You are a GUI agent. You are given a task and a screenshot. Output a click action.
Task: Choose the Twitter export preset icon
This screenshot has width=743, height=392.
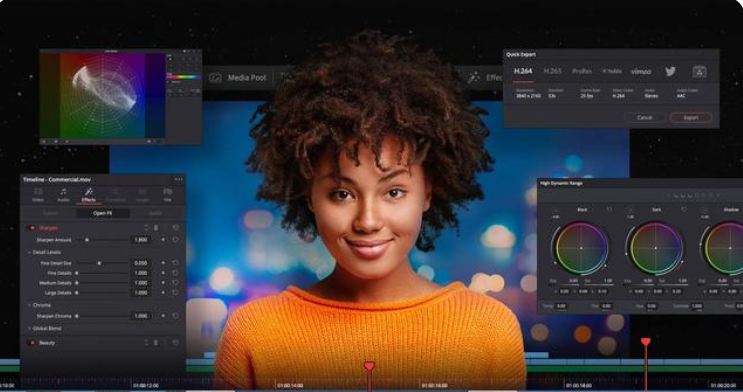click(x=670, y=72)
